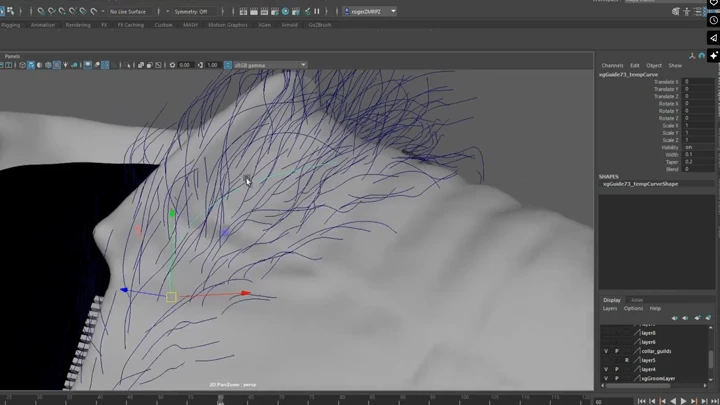This screenshot has height=405, width=720.
Task: Click move layer up arrow icon
Action: (674, 318)
